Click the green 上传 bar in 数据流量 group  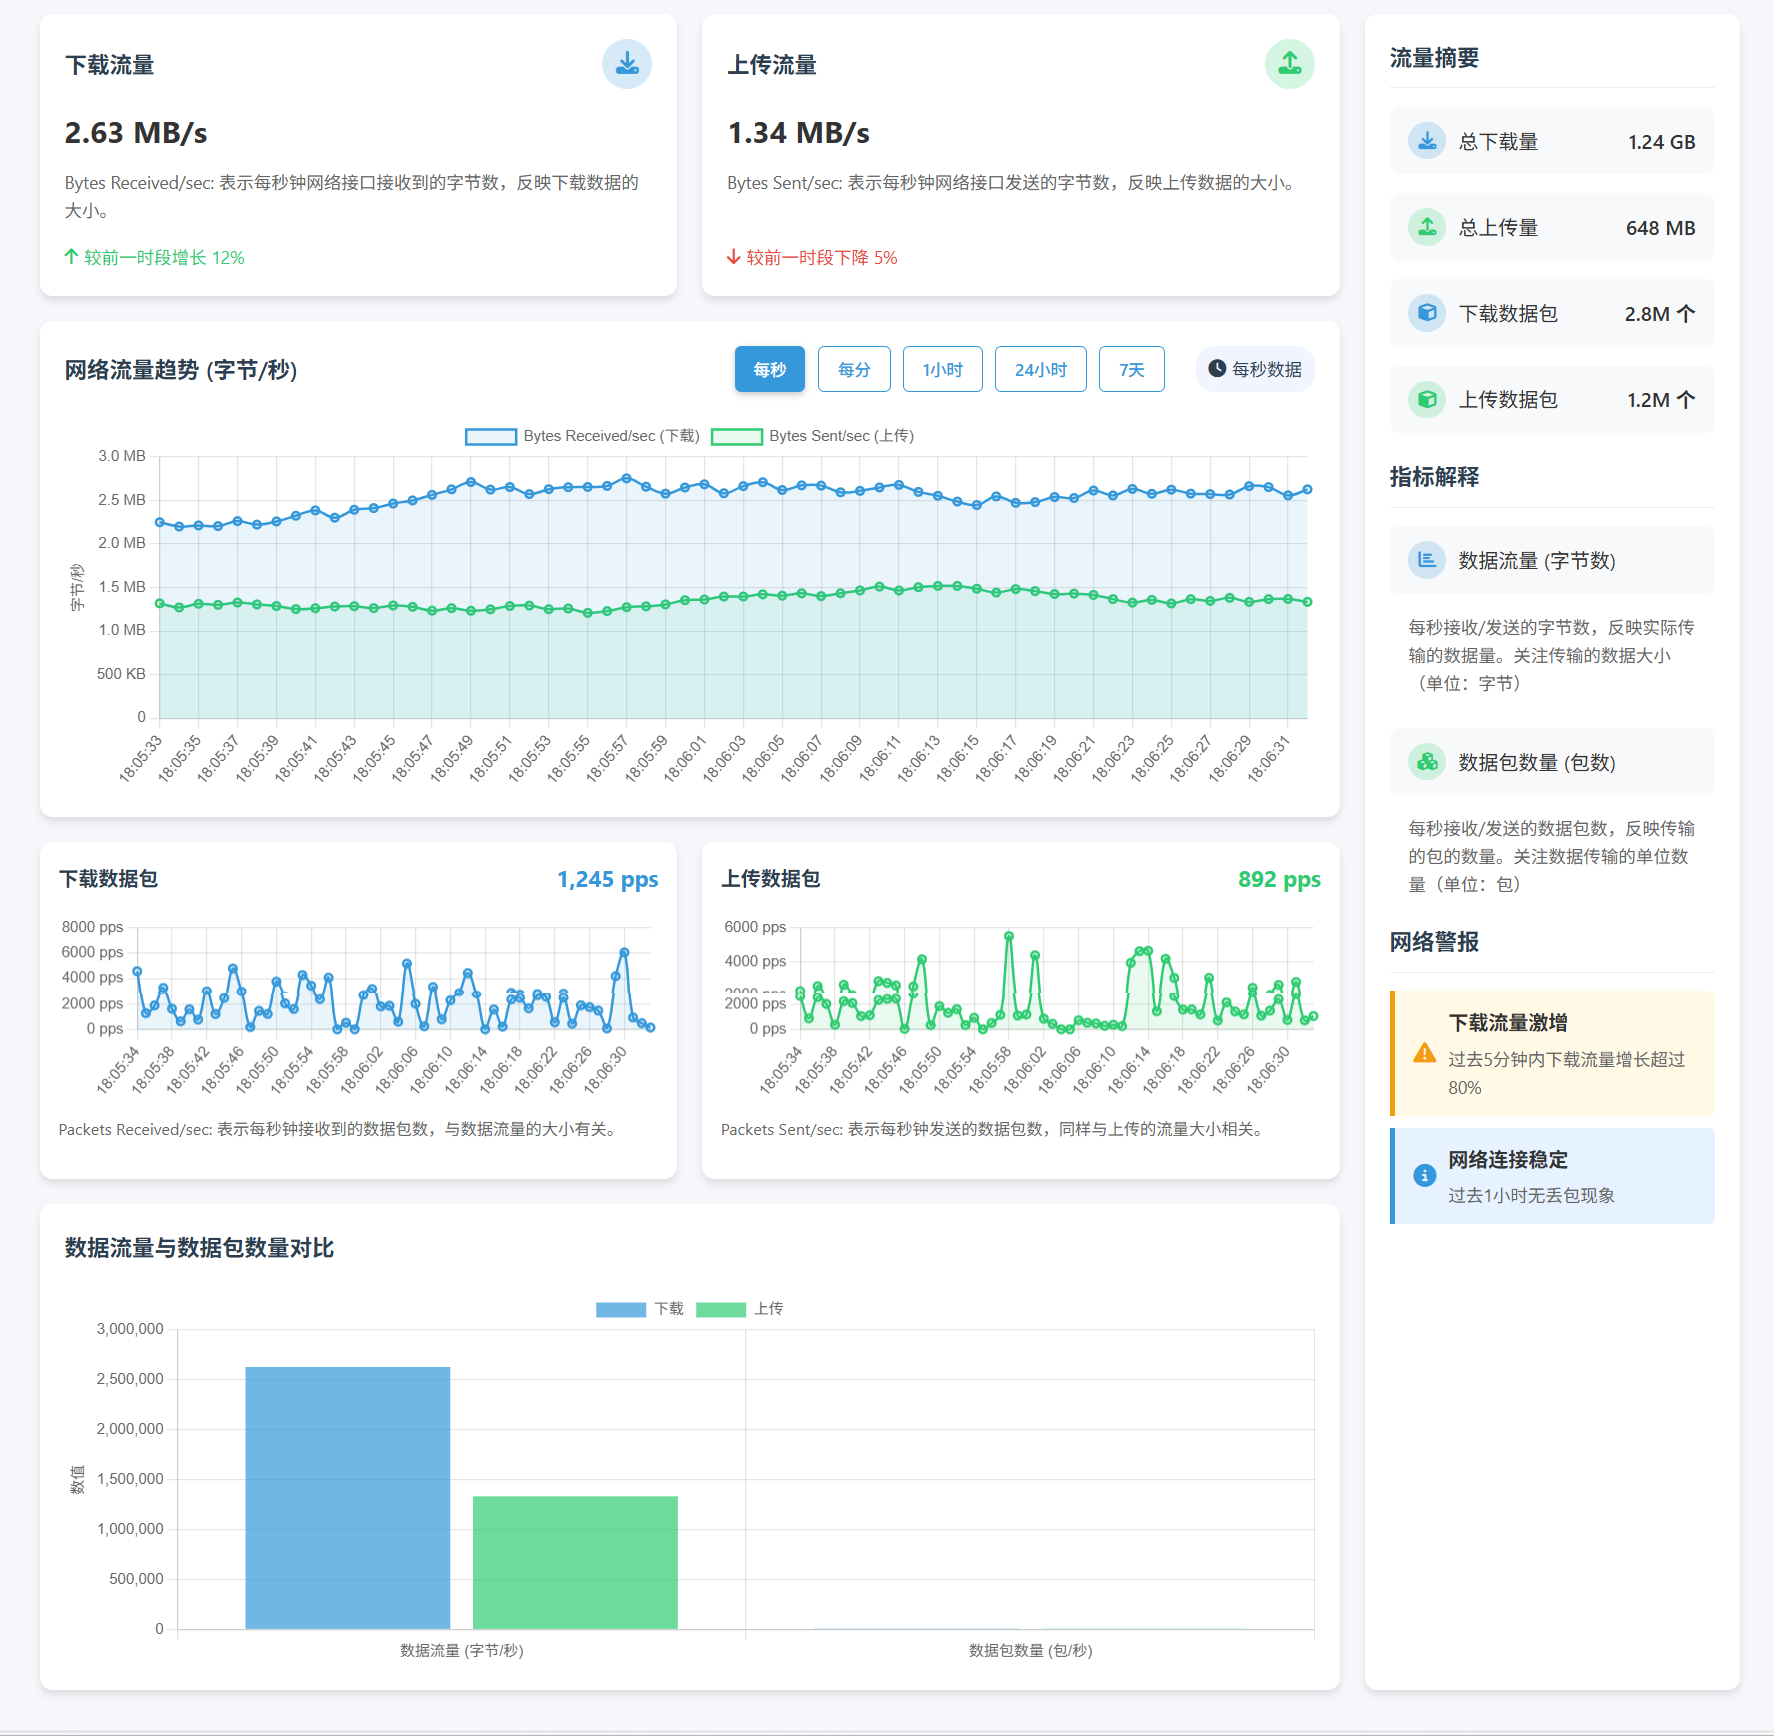(x=575, y=1563)
